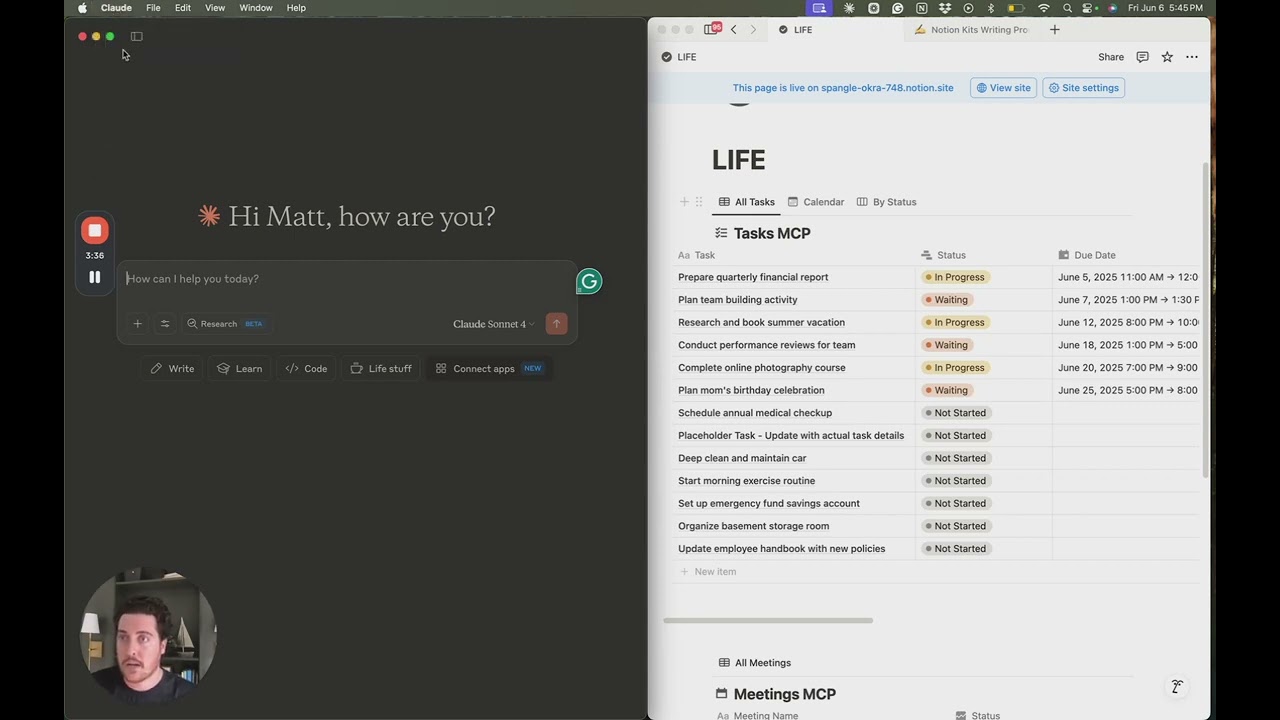Click the drag handle beside All Tasks
This screenshot has height=720, width=1280.
(699, 202)
